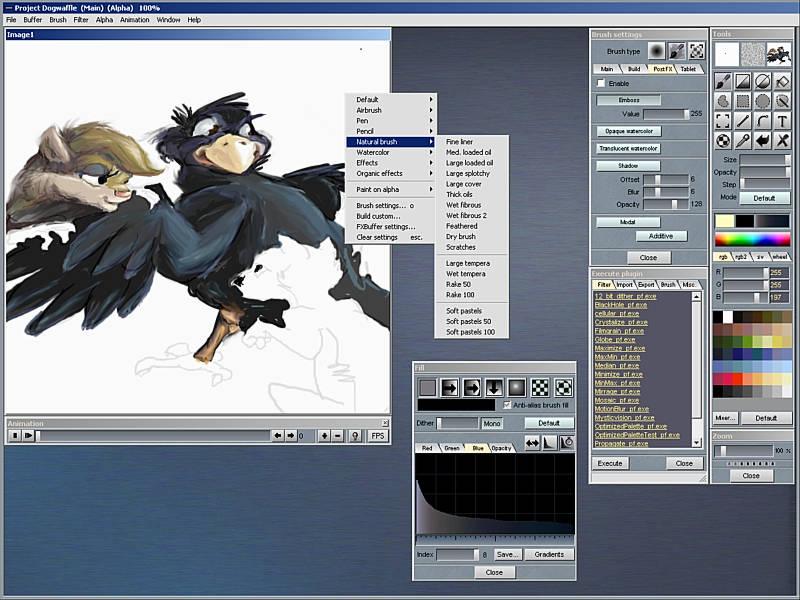800x600 pixels.
Task: Select the straight line drawing tool
Action: 742,121
